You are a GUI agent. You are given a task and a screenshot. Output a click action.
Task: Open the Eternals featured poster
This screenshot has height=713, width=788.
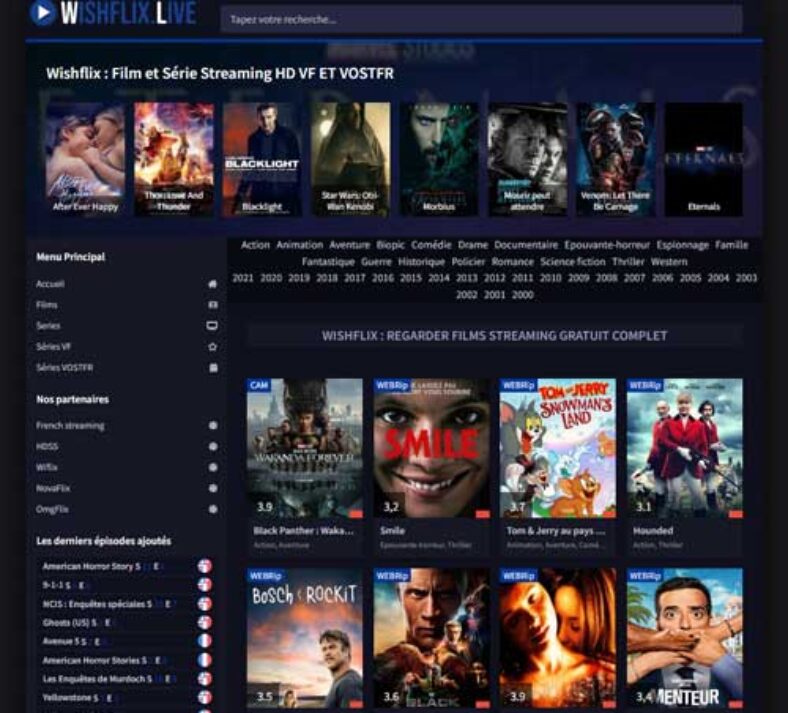coord(704,159)
